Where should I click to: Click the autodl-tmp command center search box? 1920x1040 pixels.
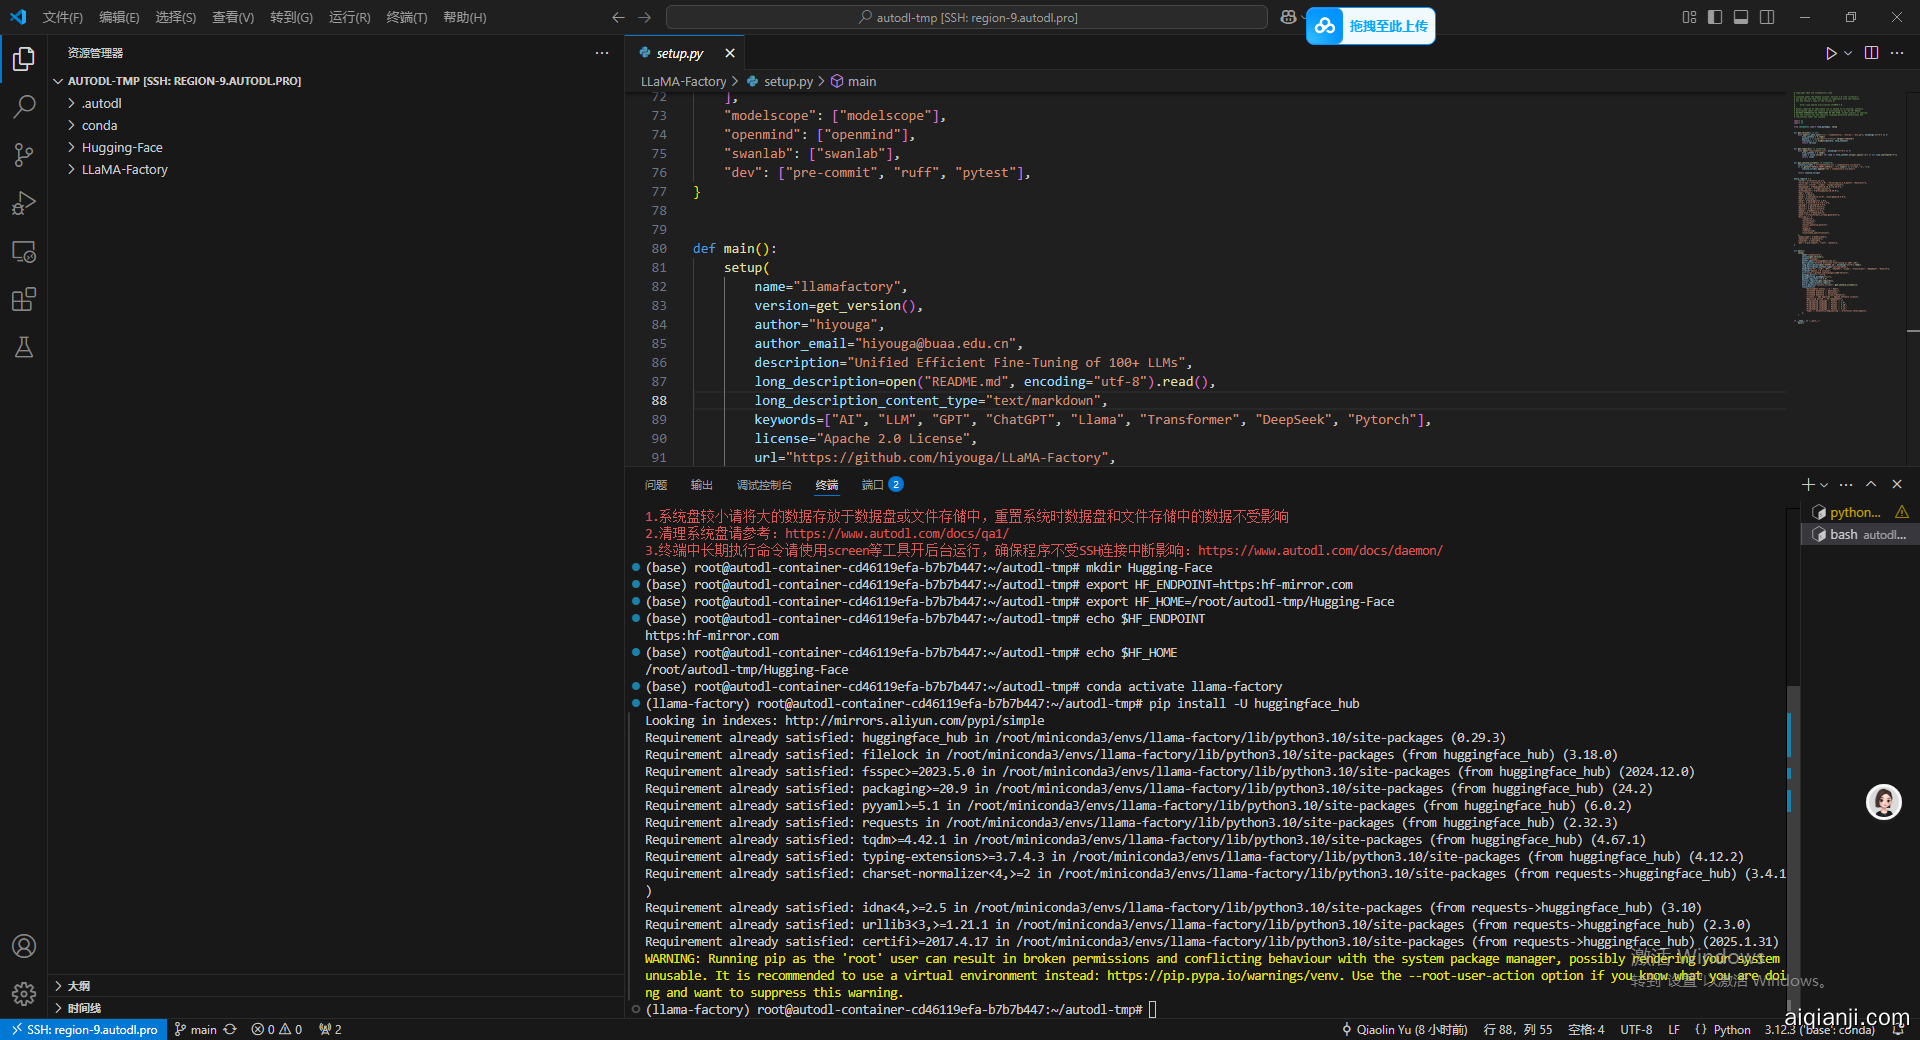[x=966, y=17]
